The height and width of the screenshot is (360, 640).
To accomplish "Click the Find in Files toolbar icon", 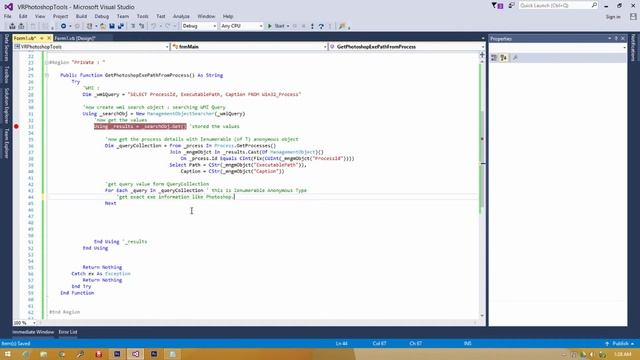I will (x=342, y=26).
